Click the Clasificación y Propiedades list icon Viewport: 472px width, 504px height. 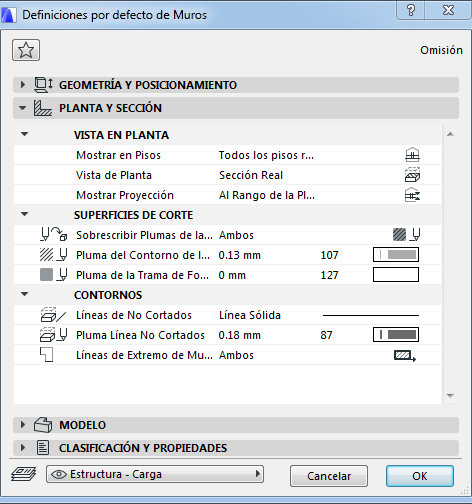[x=43, y=448]
